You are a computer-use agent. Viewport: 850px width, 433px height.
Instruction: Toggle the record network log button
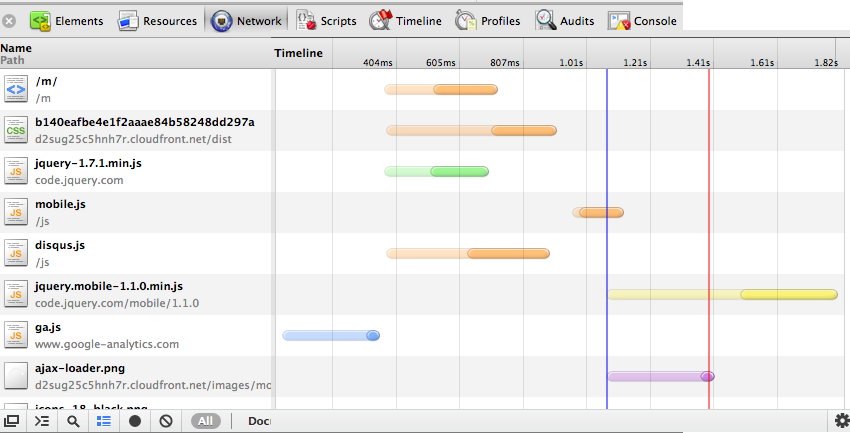134,421
